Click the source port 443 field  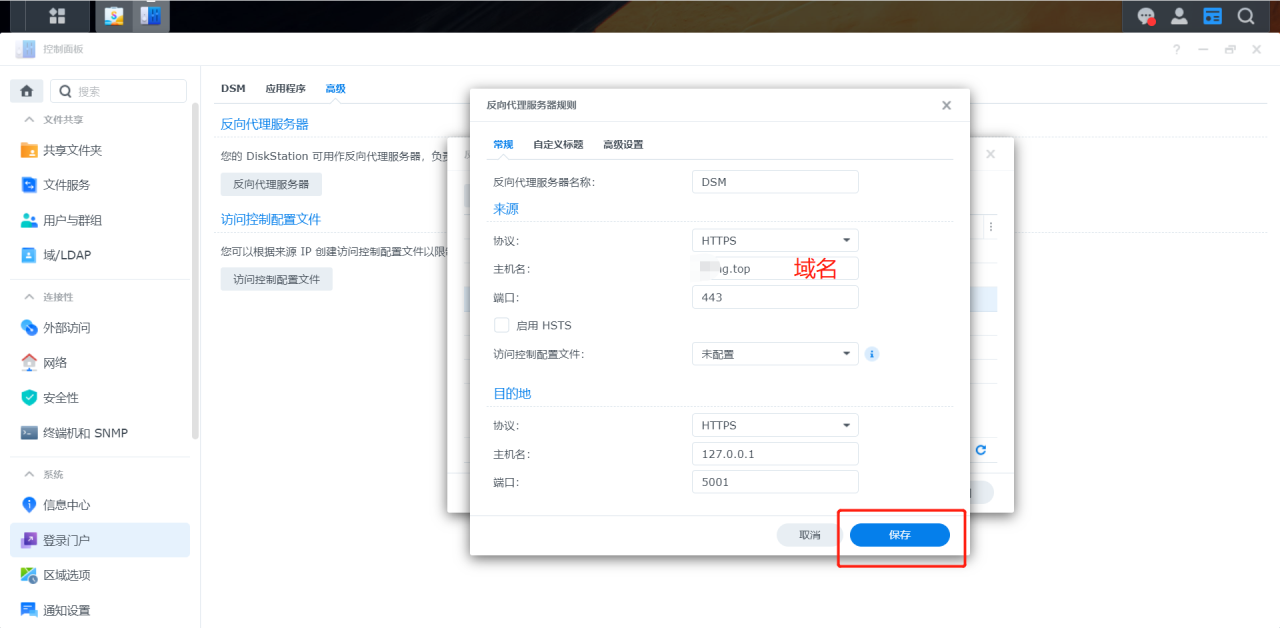pyautogui.click(x=775, y=297)
